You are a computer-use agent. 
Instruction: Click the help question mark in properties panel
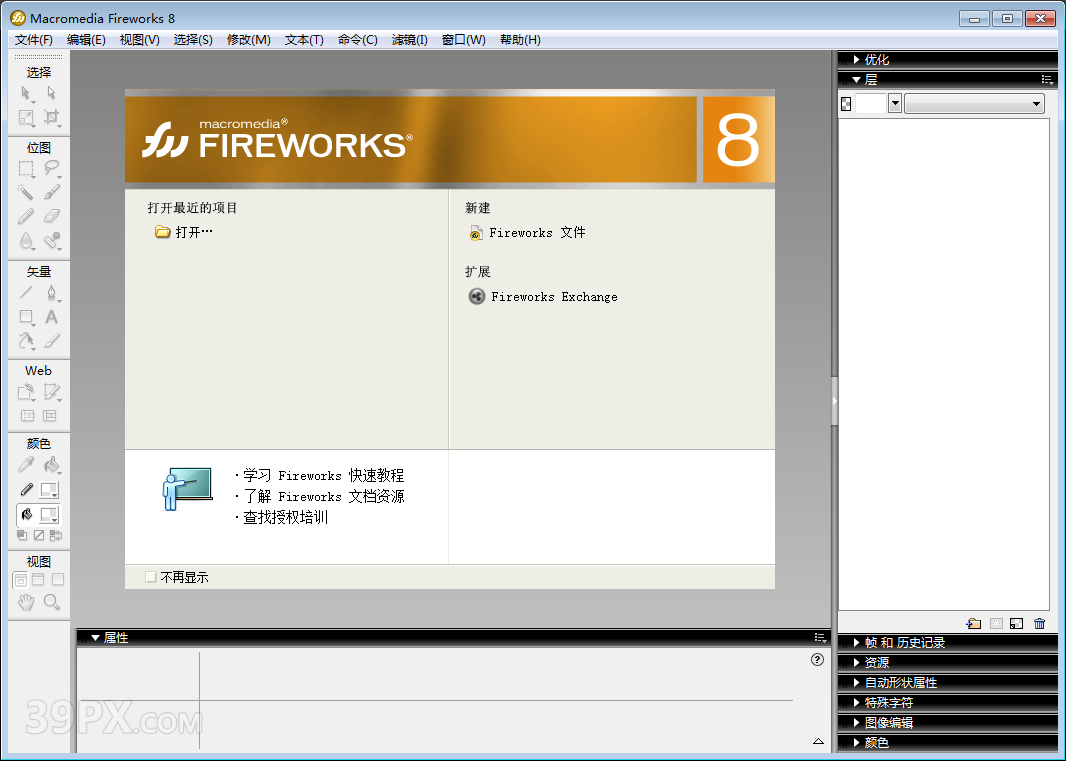817,660
